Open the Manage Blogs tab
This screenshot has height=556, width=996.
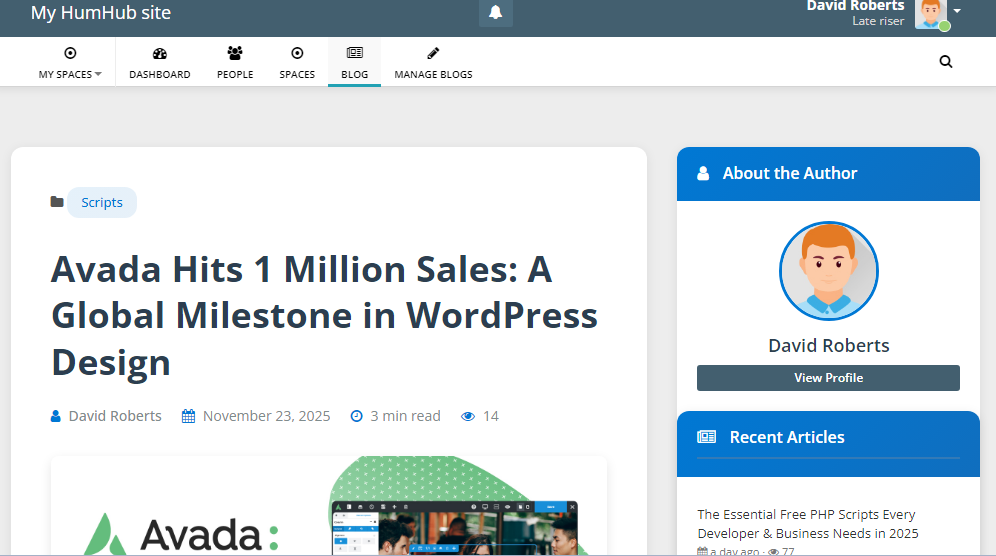click(x=433, y=62)
